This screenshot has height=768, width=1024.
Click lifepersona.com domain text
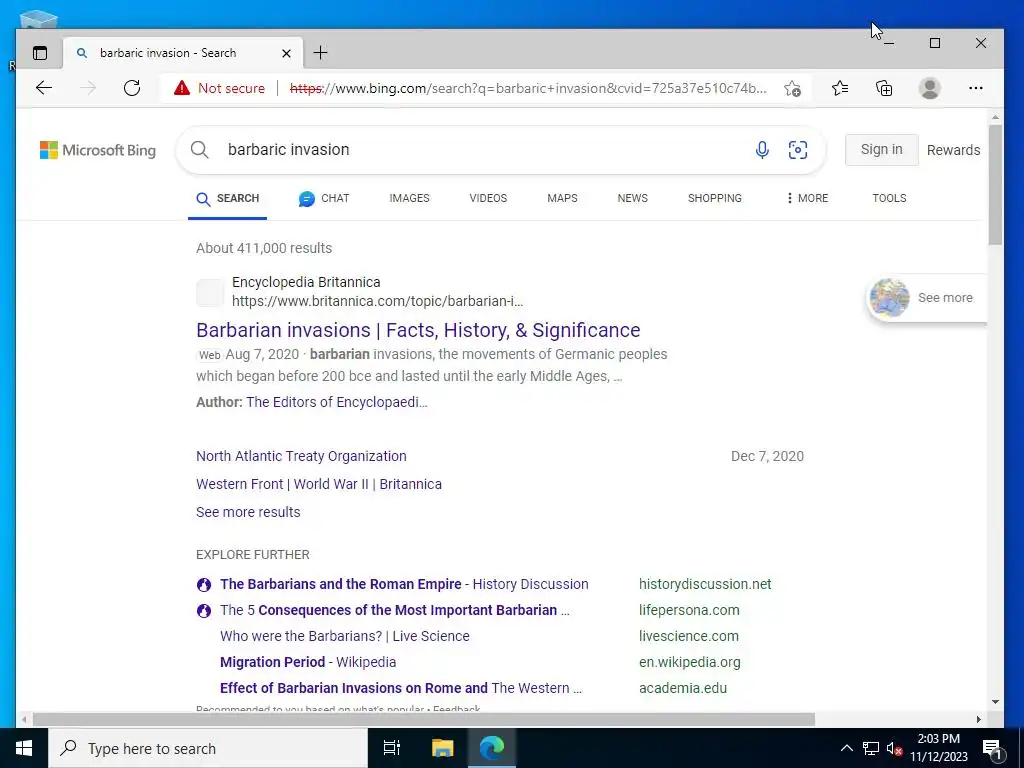coord(689,611)
